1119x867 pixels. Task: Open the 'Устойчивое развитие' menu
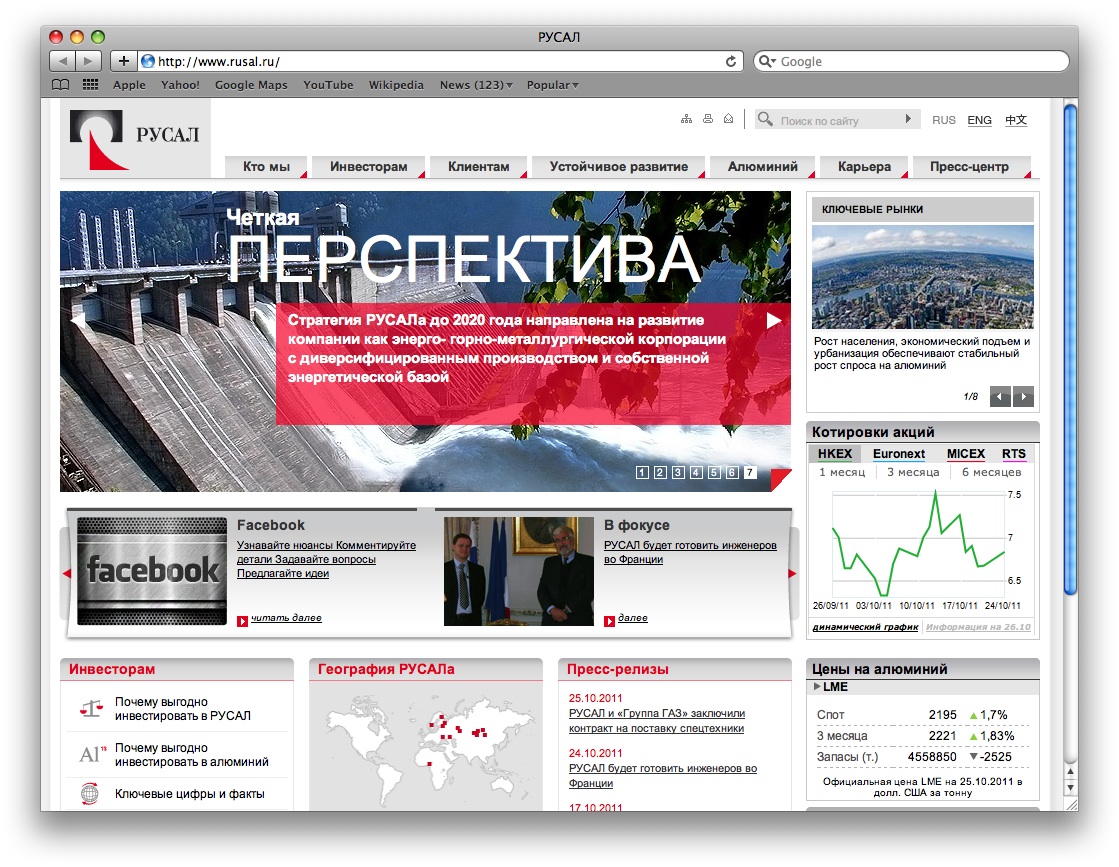(619, 166)
